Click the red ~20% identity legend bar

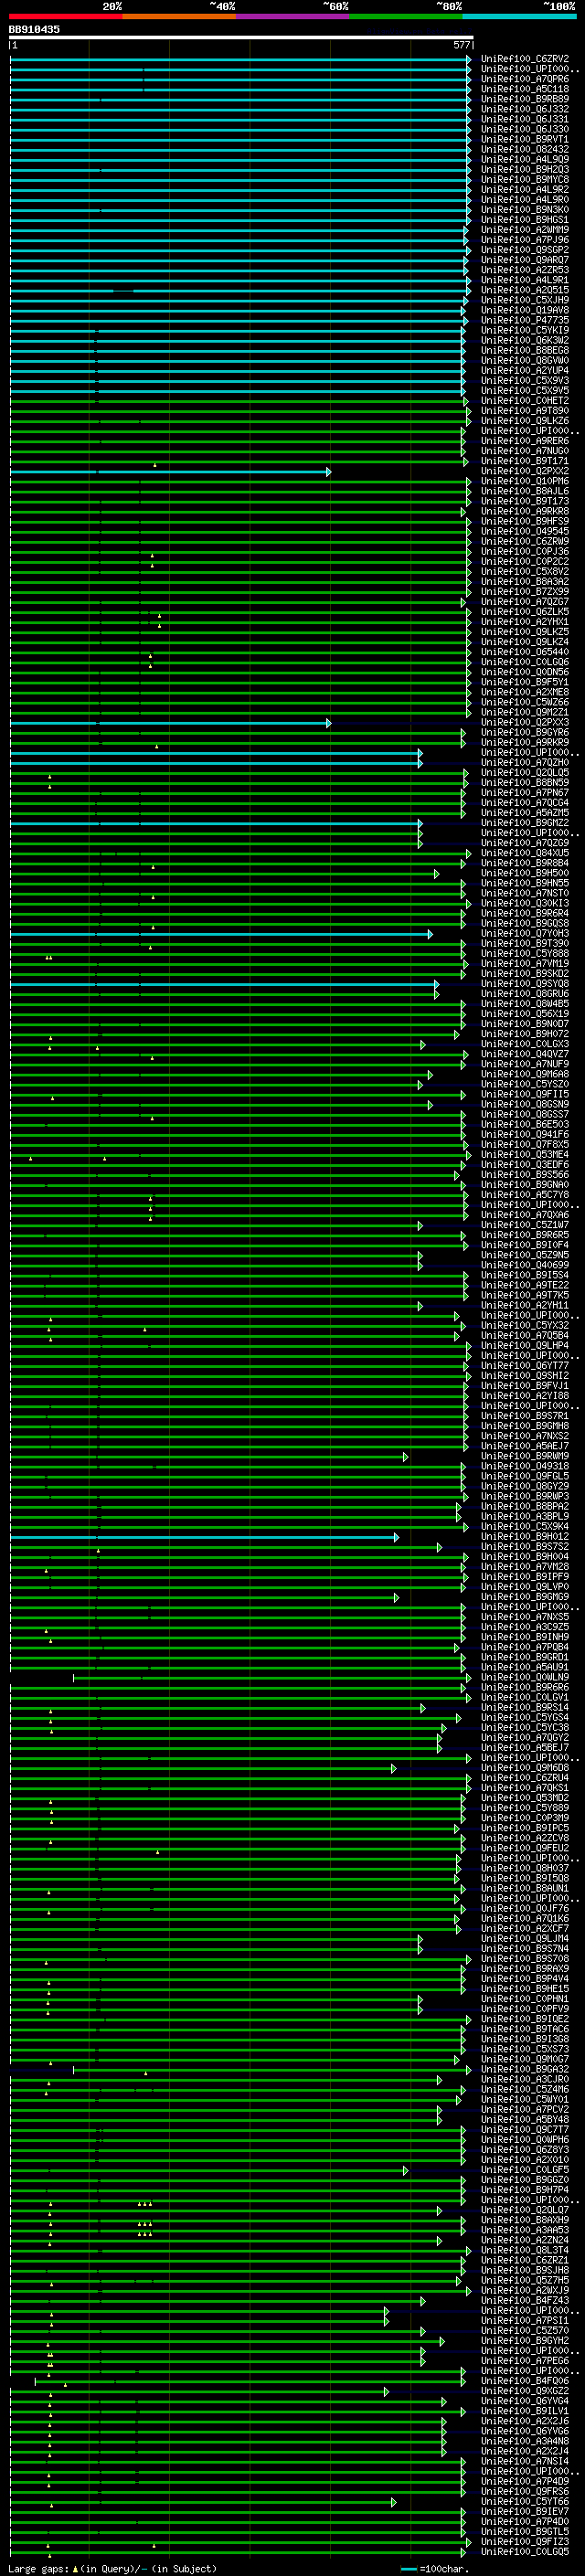pyautogui.click(x=66, y=16)
